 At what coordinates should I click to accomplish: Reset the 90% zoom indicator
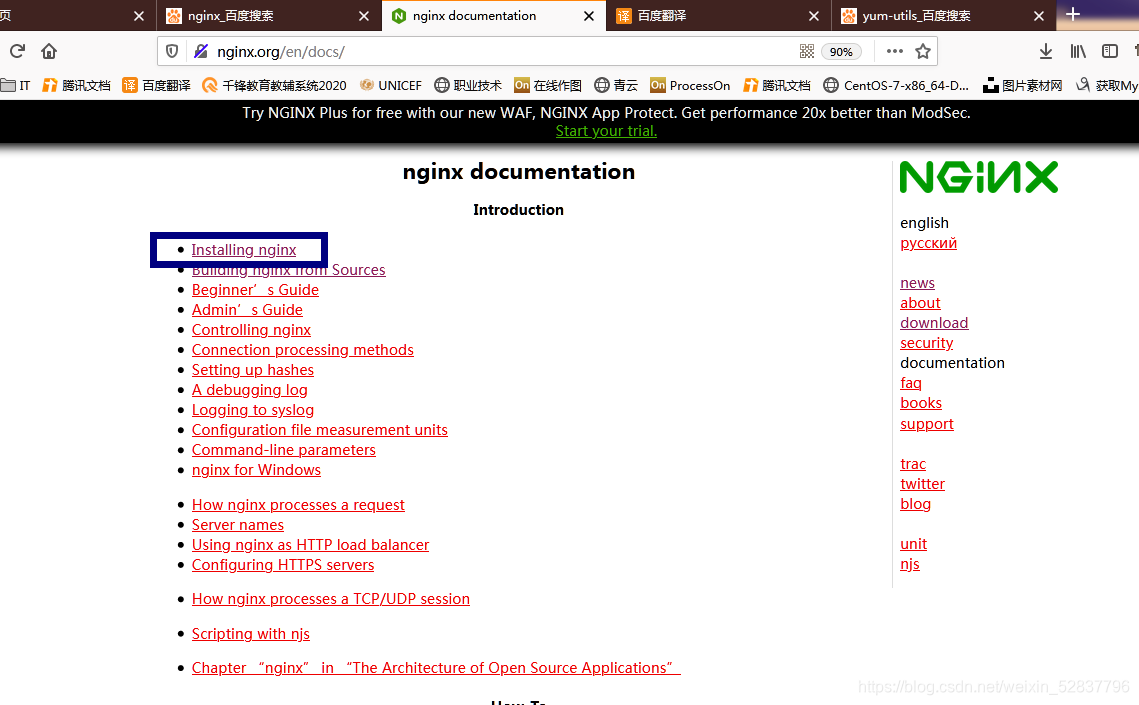[841, 52]
